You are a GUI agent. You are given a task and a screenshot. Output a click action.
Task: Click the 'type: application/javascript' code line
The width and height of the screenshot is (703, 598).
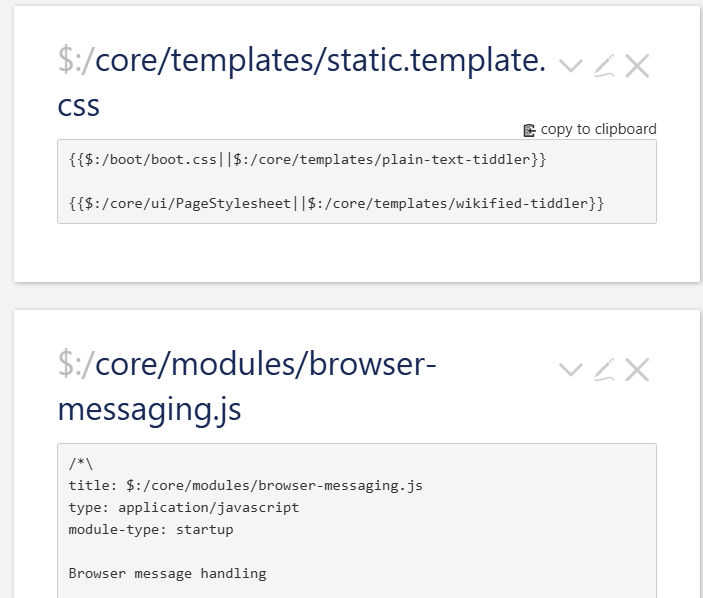click(x=183, y=507)
